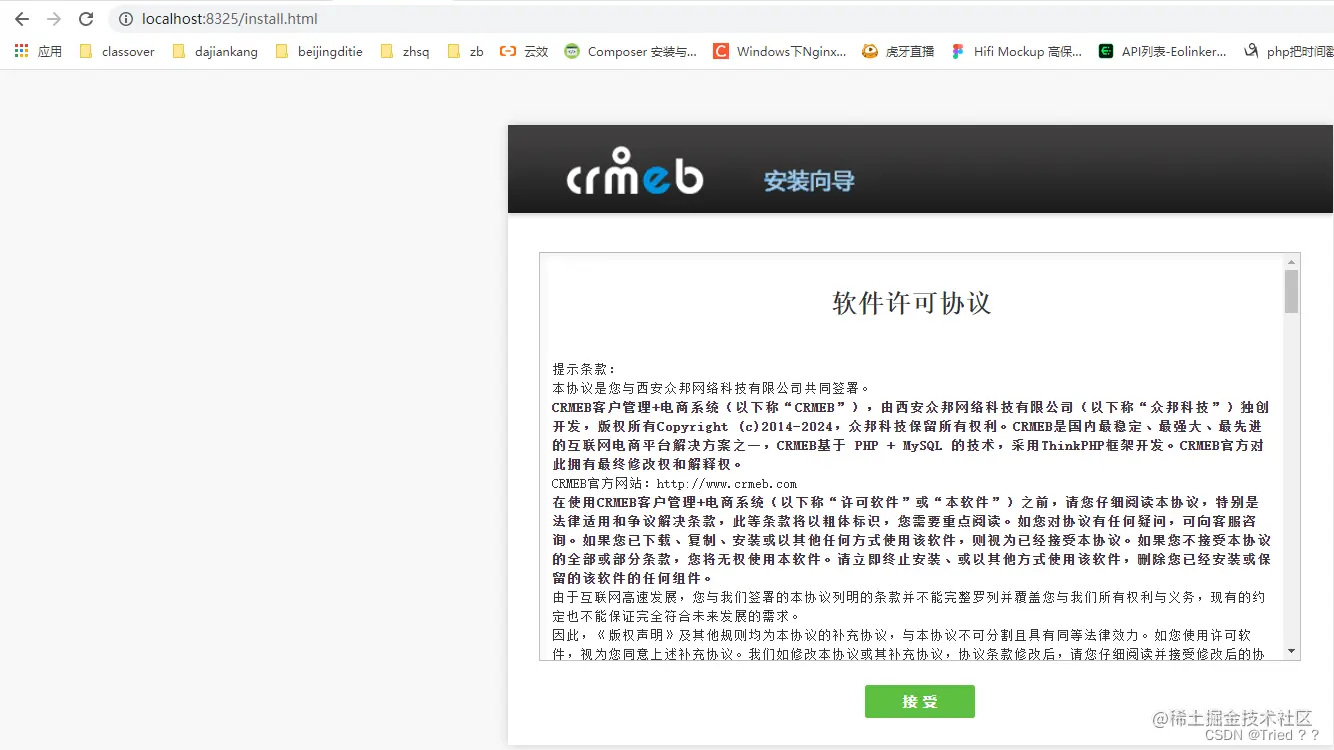Click the Hifi Mockup bookmark favicon
Viewport: 1334px width, 750px height.
[957, 50]
